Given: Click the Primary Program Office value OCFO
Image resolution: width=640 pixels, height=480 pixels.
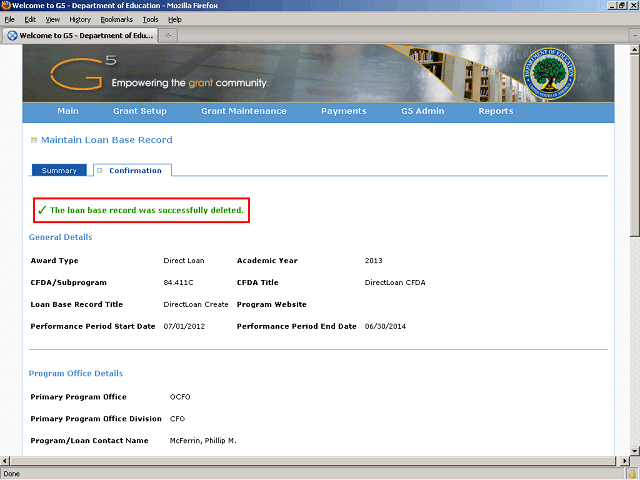Looking at the screenshot, I should [x=180, y=397].
